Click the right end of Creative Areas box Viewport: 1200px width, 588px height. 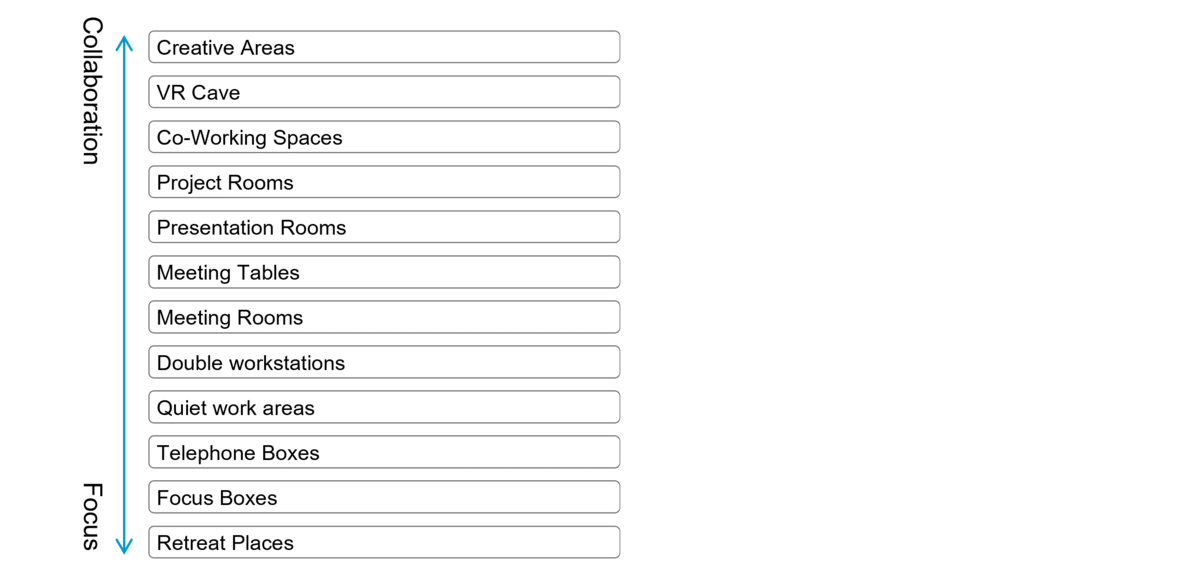coord(614,47)
